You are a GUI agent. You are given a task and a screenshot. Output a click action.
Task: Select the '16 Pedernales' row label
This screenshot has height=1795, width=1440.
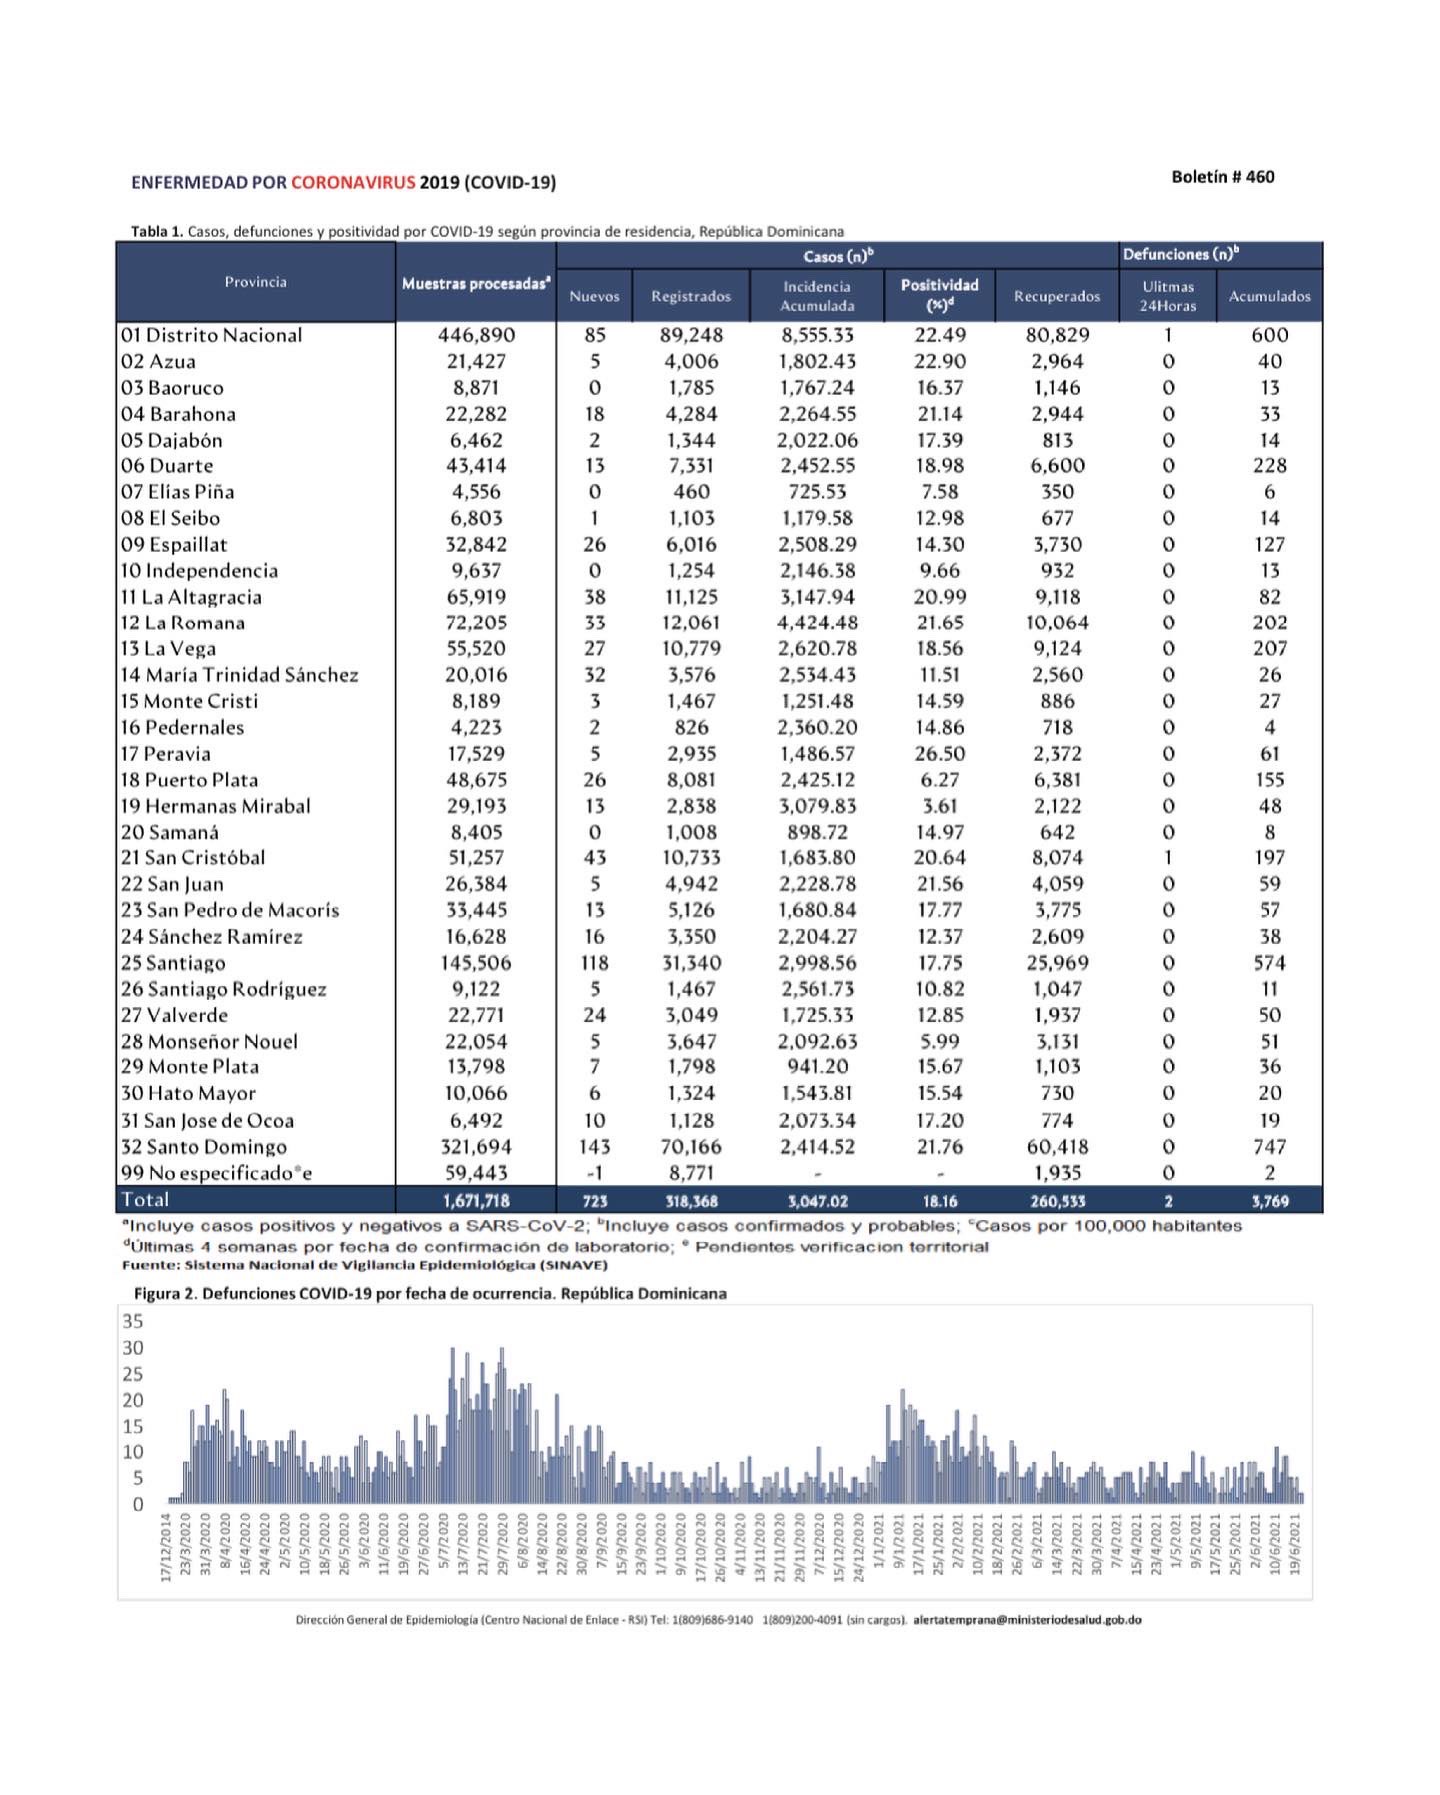pyautogui.click(x=182, y=727)
